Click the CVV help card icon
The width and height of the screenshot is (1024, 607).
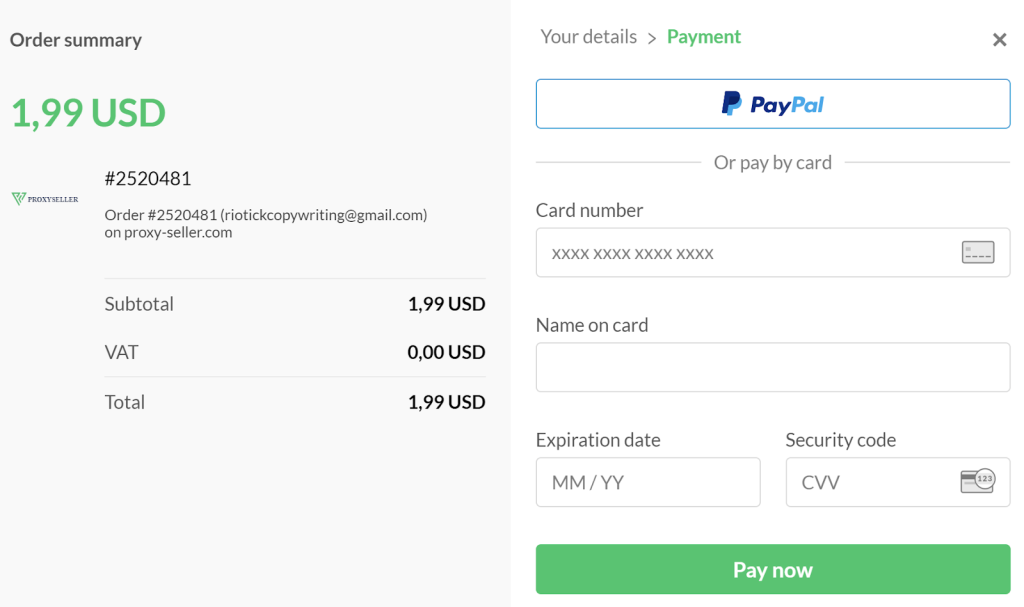click(x=978, y=481)
